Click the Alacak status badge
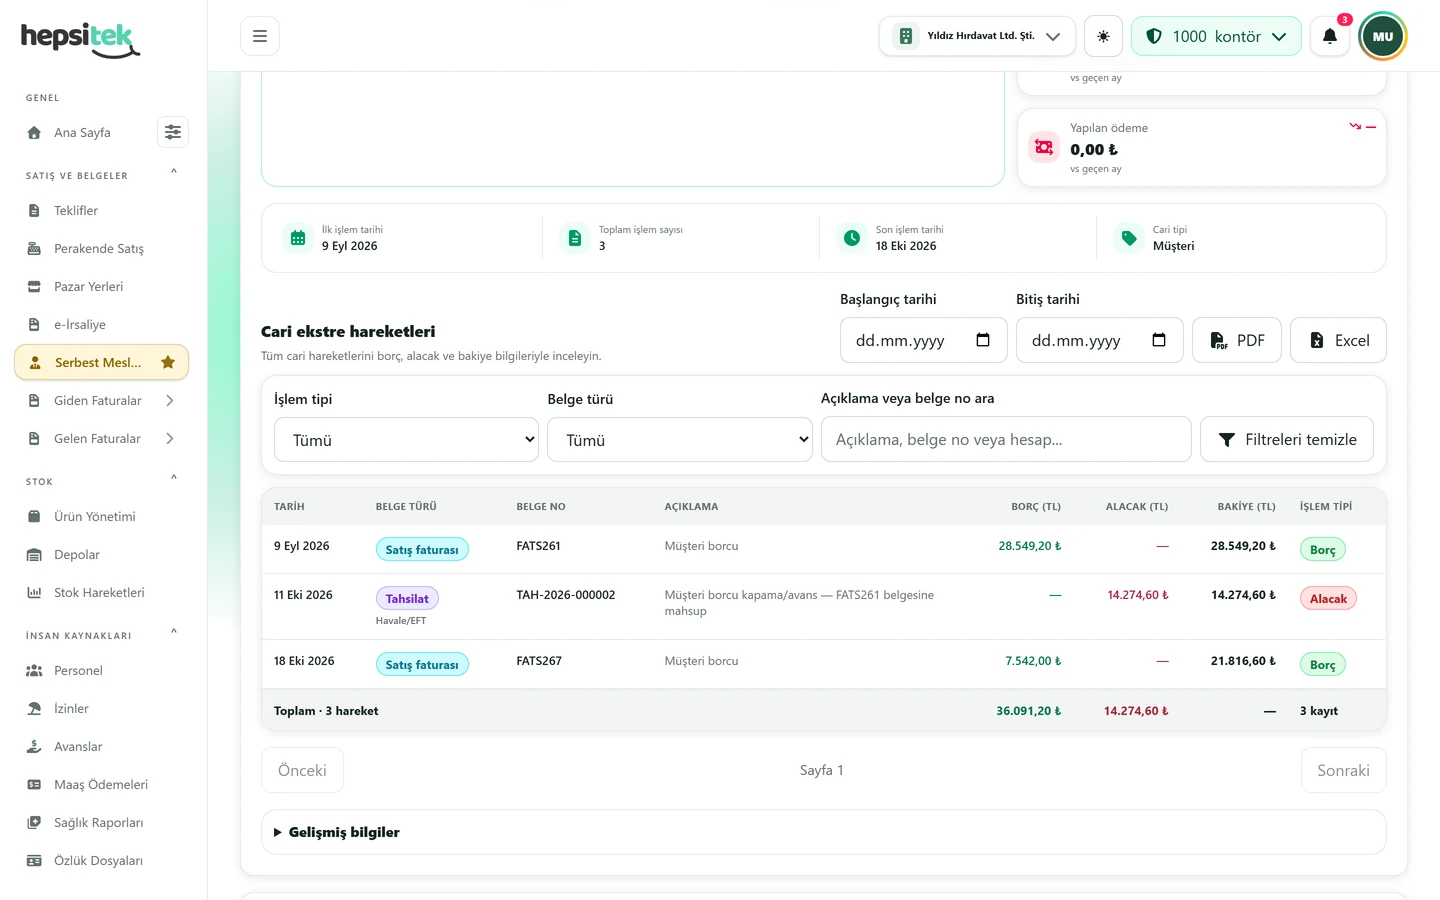 [x=1328, y=599]
